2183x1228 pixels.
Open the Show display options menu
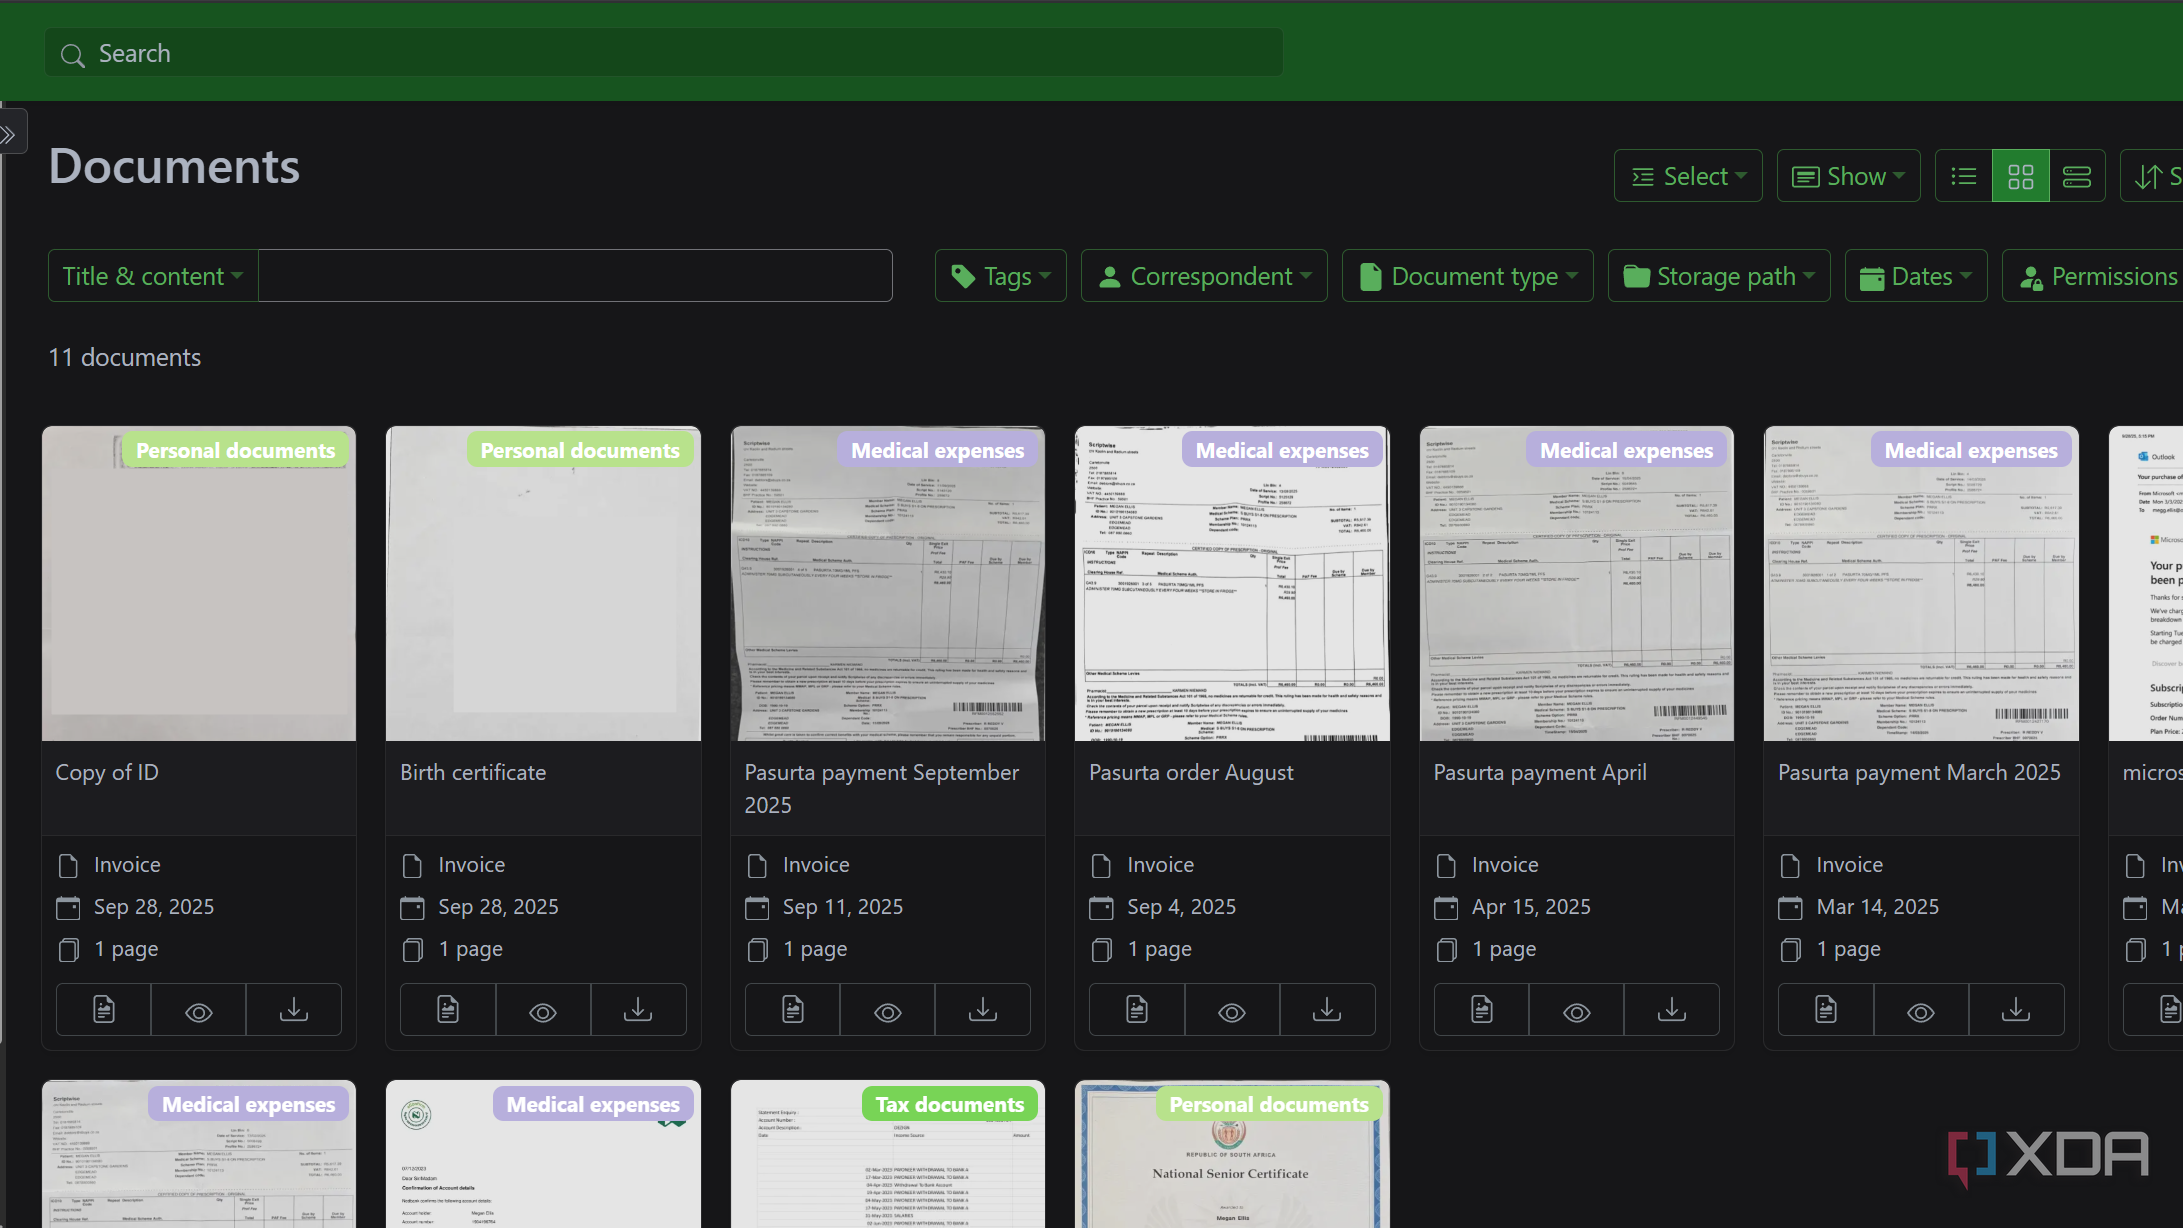(x=1848, y=177)
